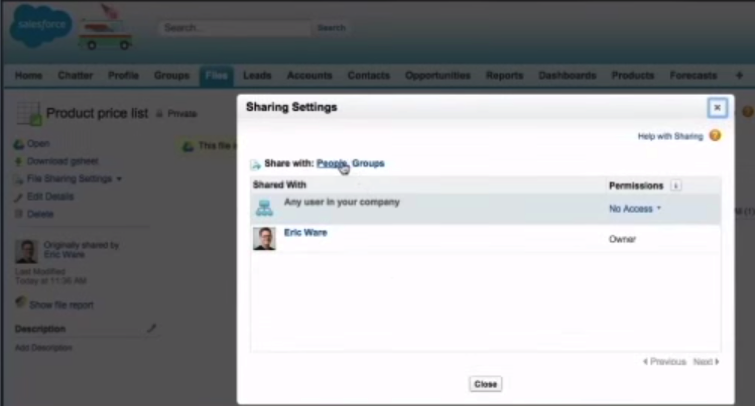Click the Permissions info icon
Screen dimensions: 755x407
[x=676, y=185]
